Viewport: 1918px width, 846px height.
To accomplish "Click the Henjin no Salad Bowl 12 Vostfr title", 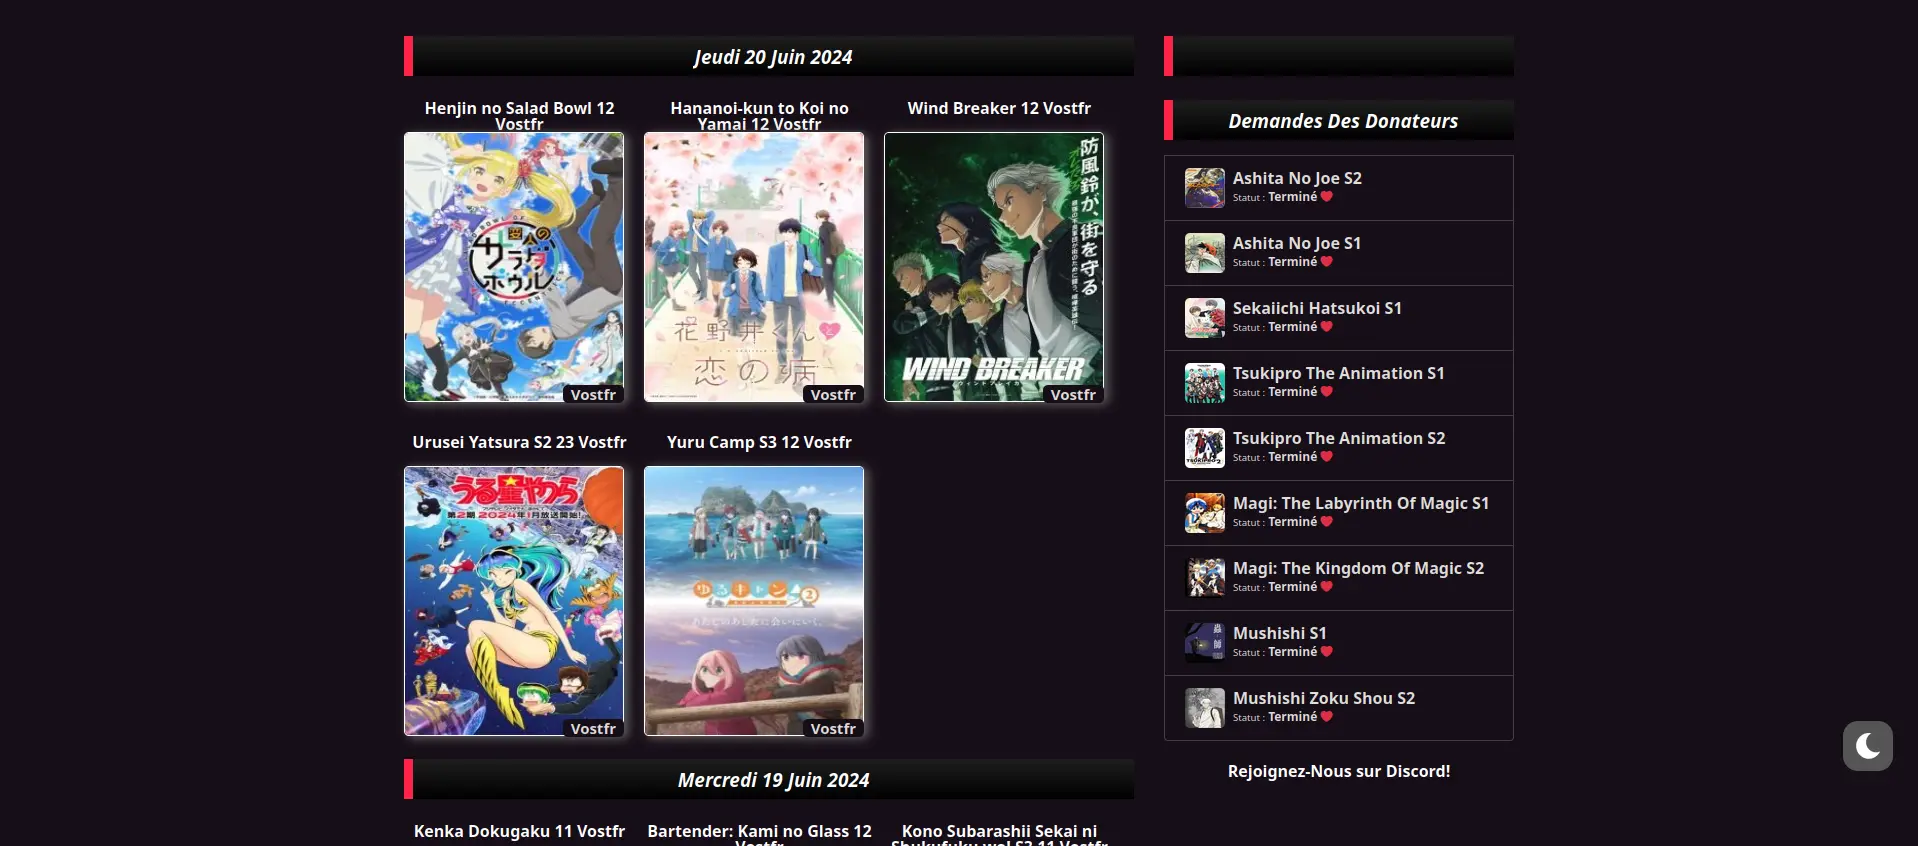I will pos(519,115).
